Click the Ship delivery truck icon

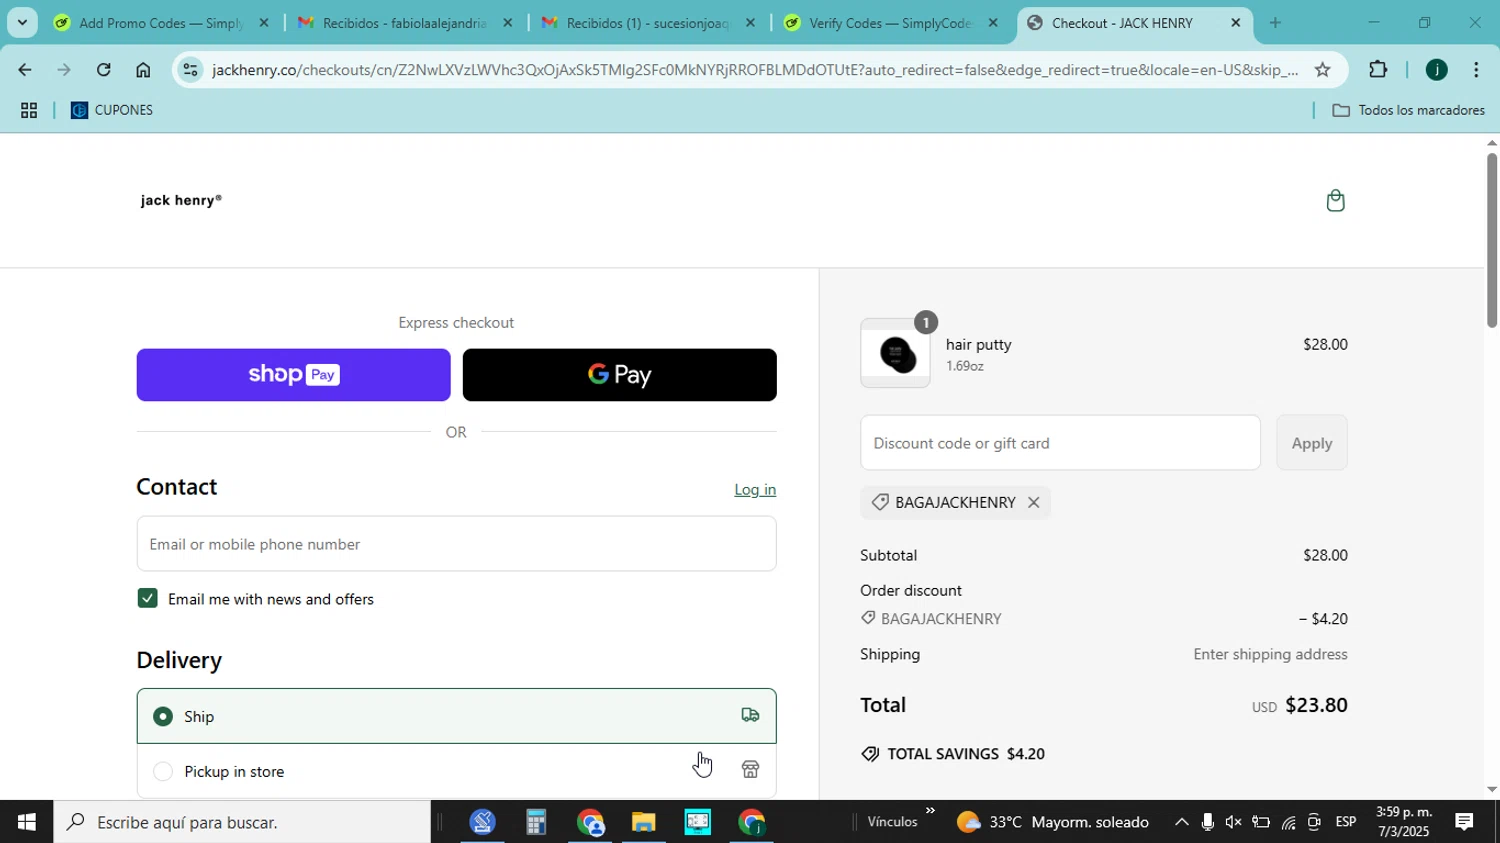[750, 715]
